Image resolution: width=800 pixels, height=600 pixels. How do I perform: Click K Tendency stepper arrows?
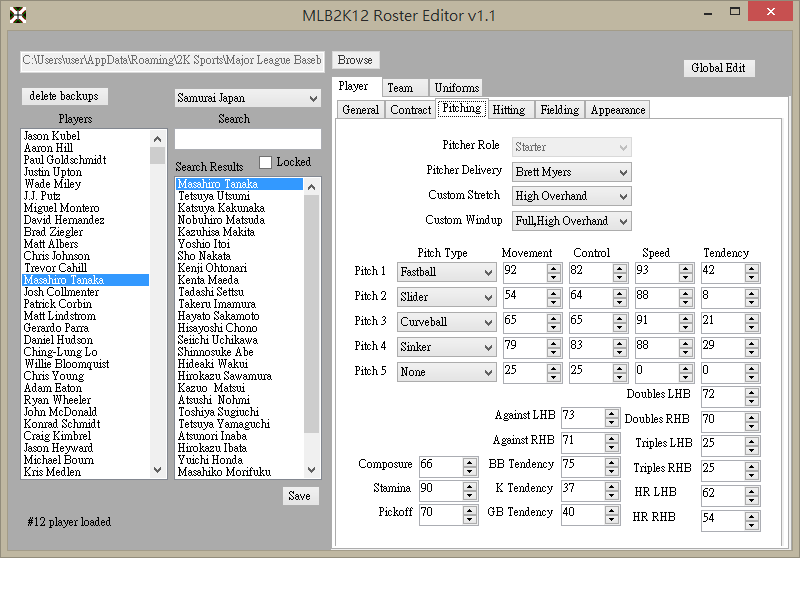[x=611, y=490]
